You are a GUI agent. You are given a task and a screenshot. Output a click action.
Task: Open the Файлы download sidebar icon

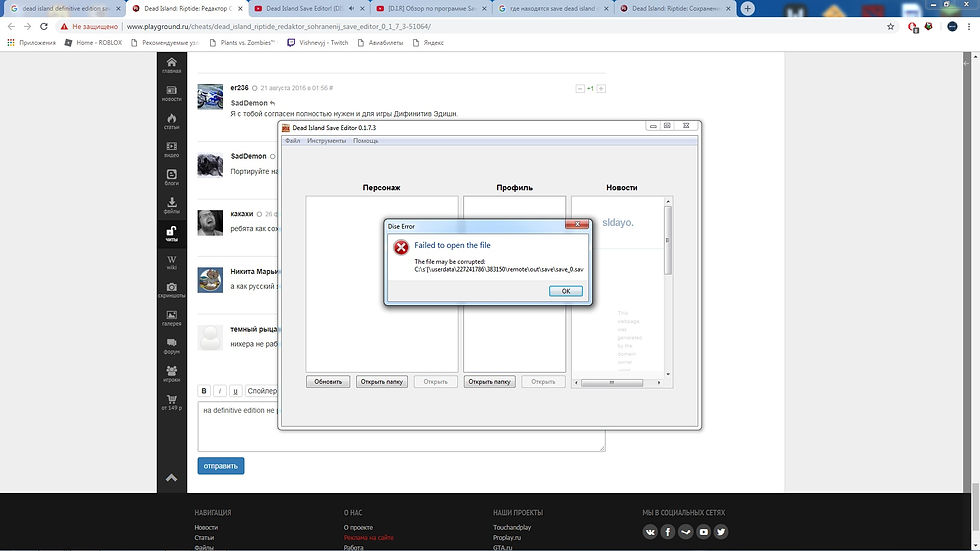[171, 206]
